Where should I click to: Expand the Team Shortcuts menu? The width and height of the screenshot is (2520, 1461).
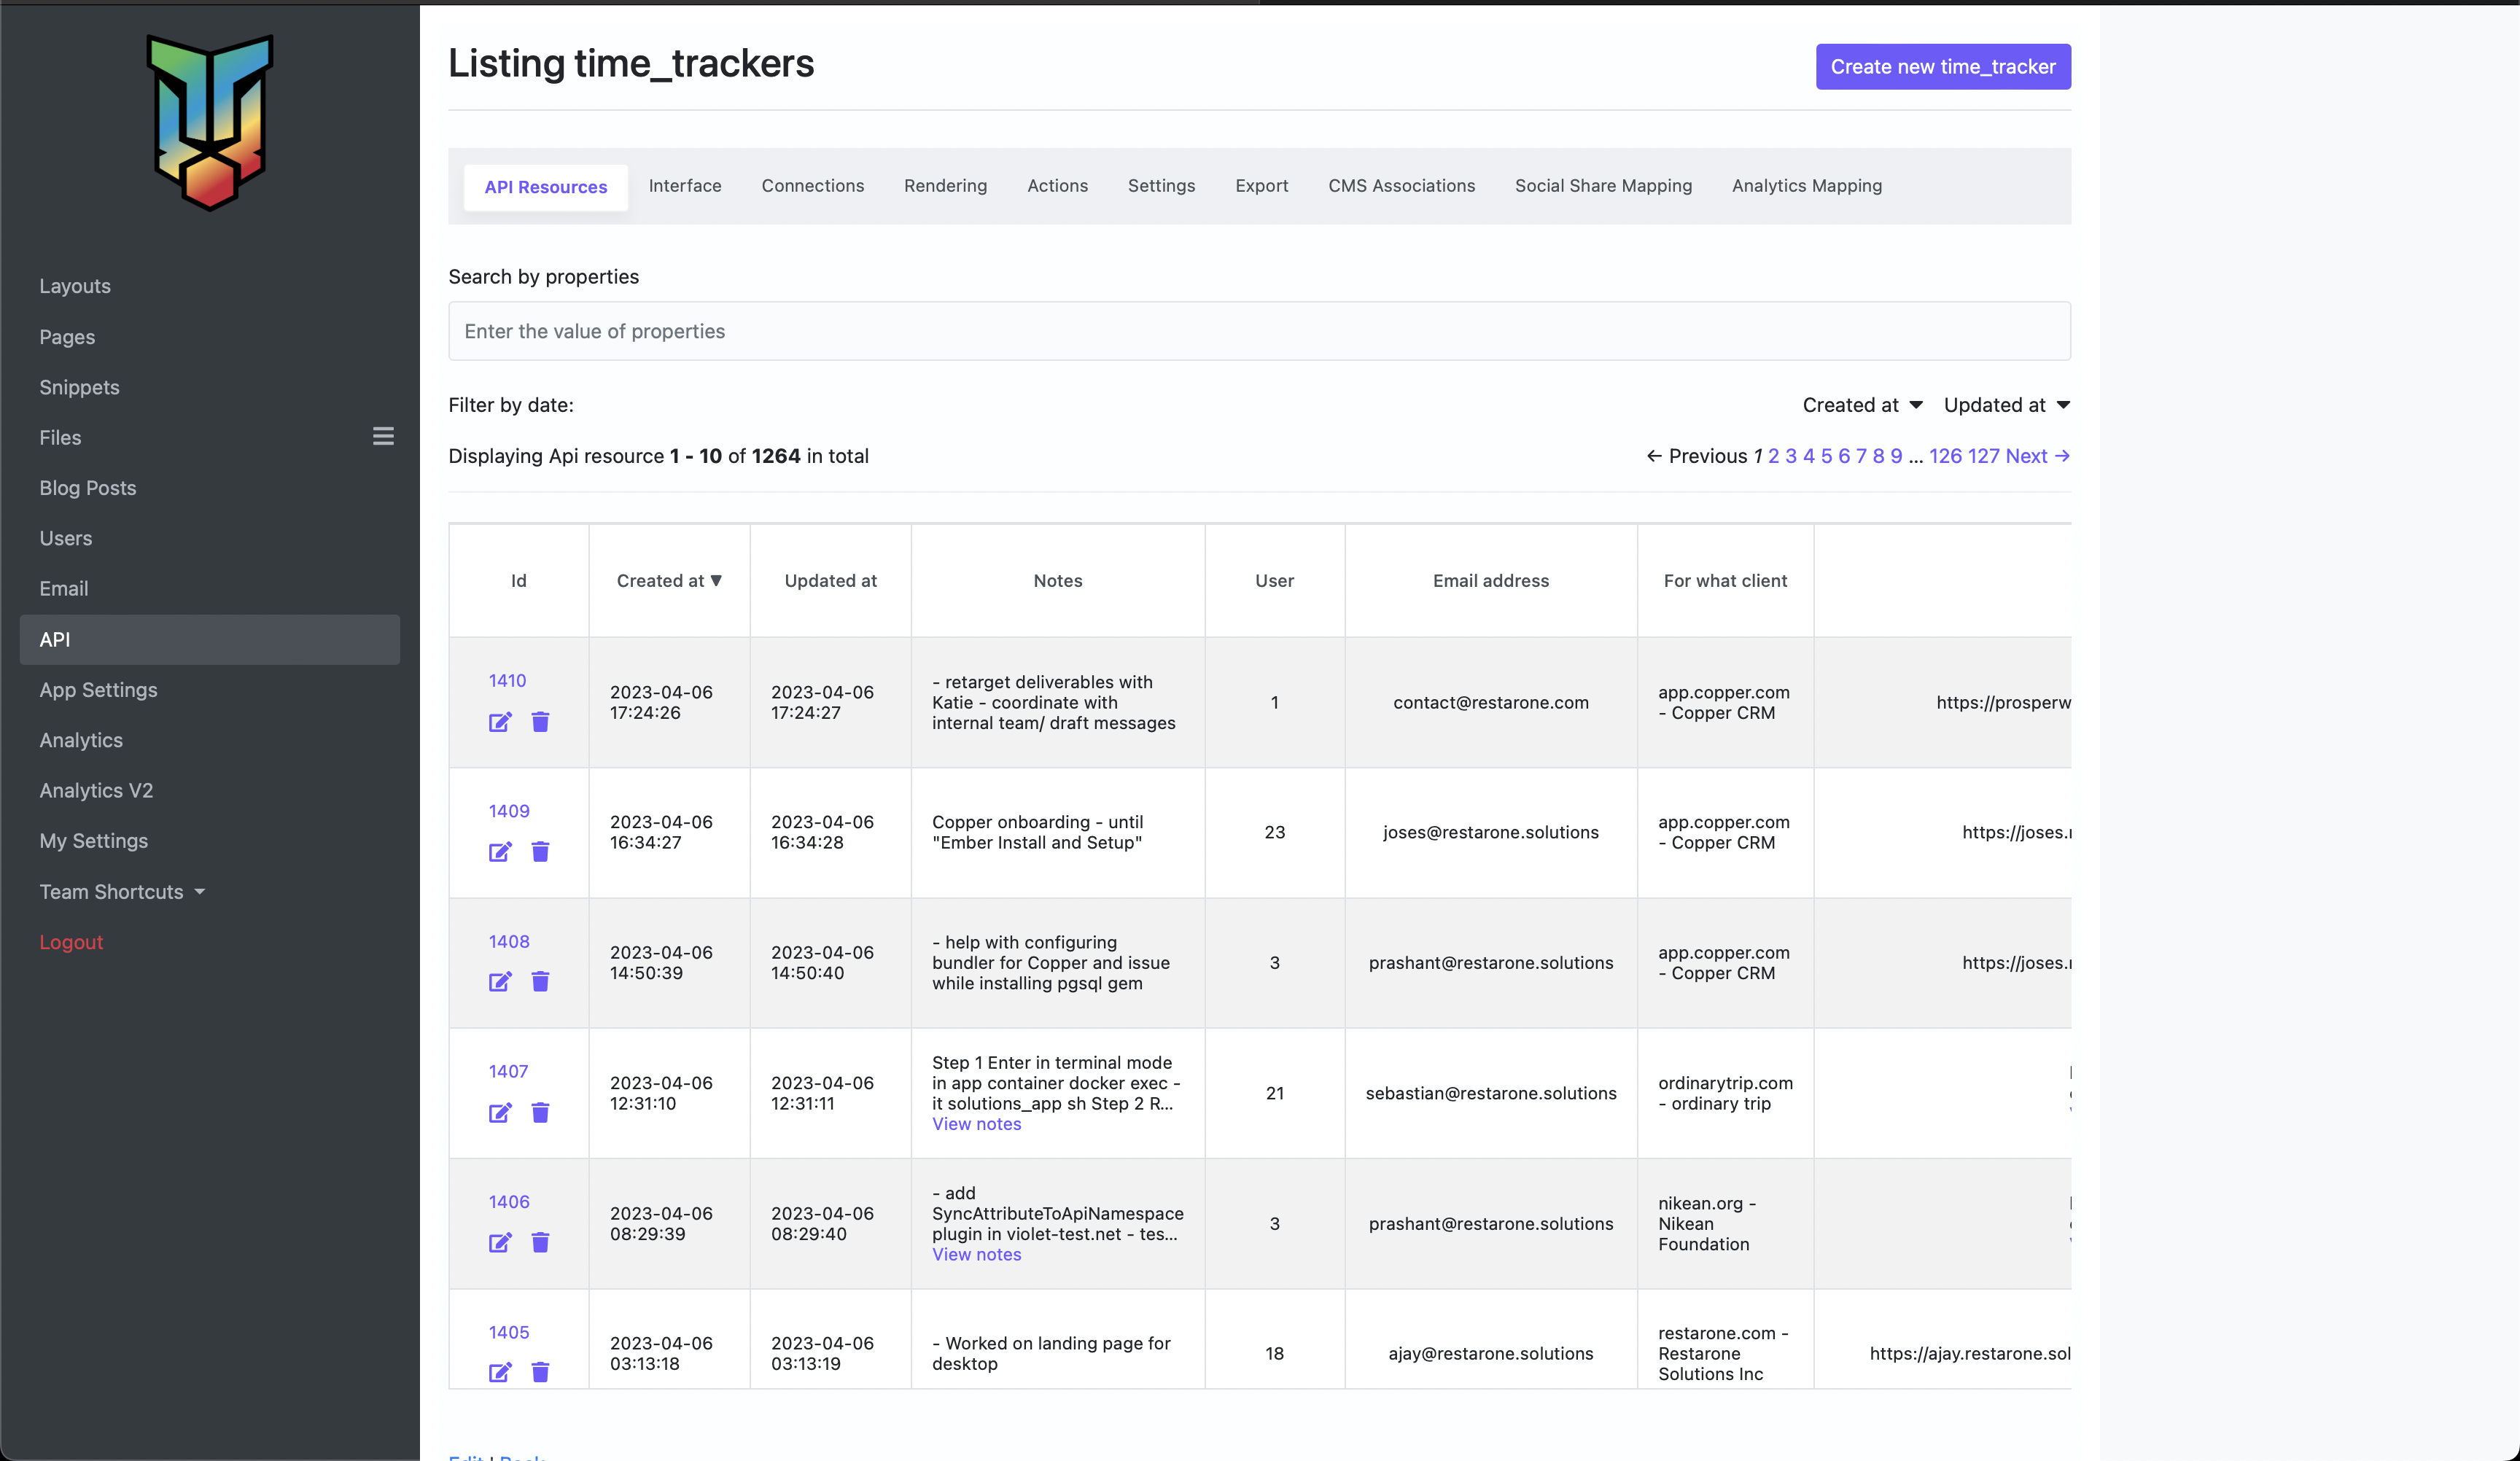[122, 892]
